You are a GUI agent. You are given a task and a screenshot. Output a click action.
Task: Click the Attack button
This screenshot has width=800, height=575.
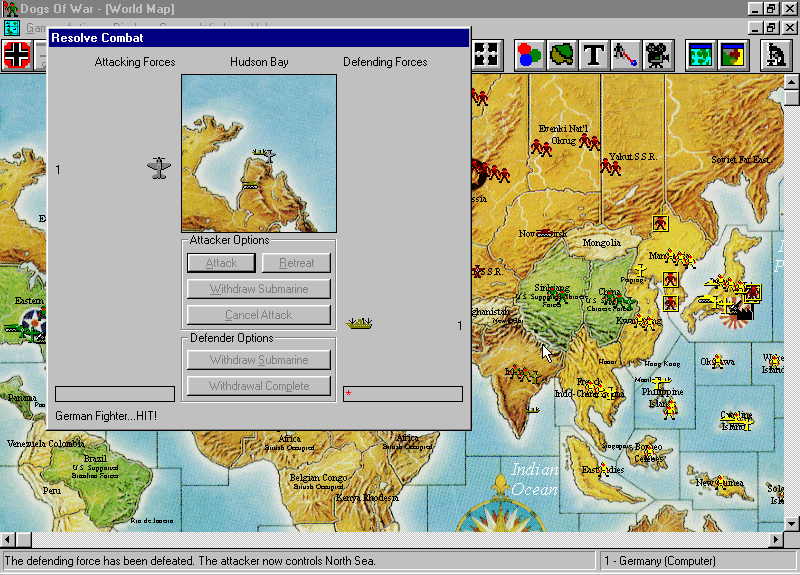pos(221,263)
